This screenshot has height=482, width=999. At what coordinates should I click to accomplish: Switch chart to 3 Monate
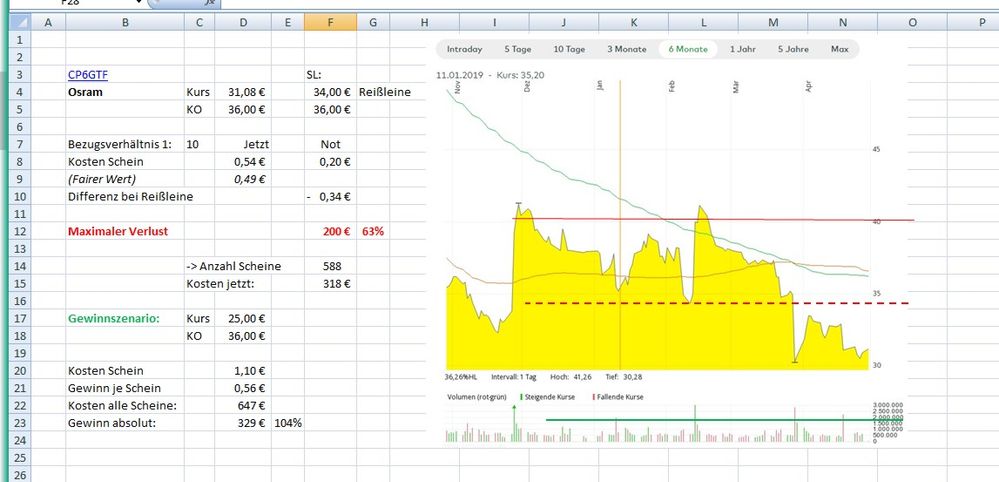[625, 49]
